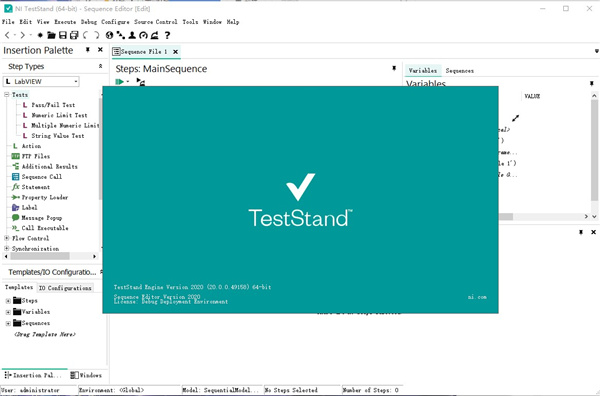Open the run button dropdown arrow
The width and height of the screenshot is (600, 396).
(x=128, y=81)
